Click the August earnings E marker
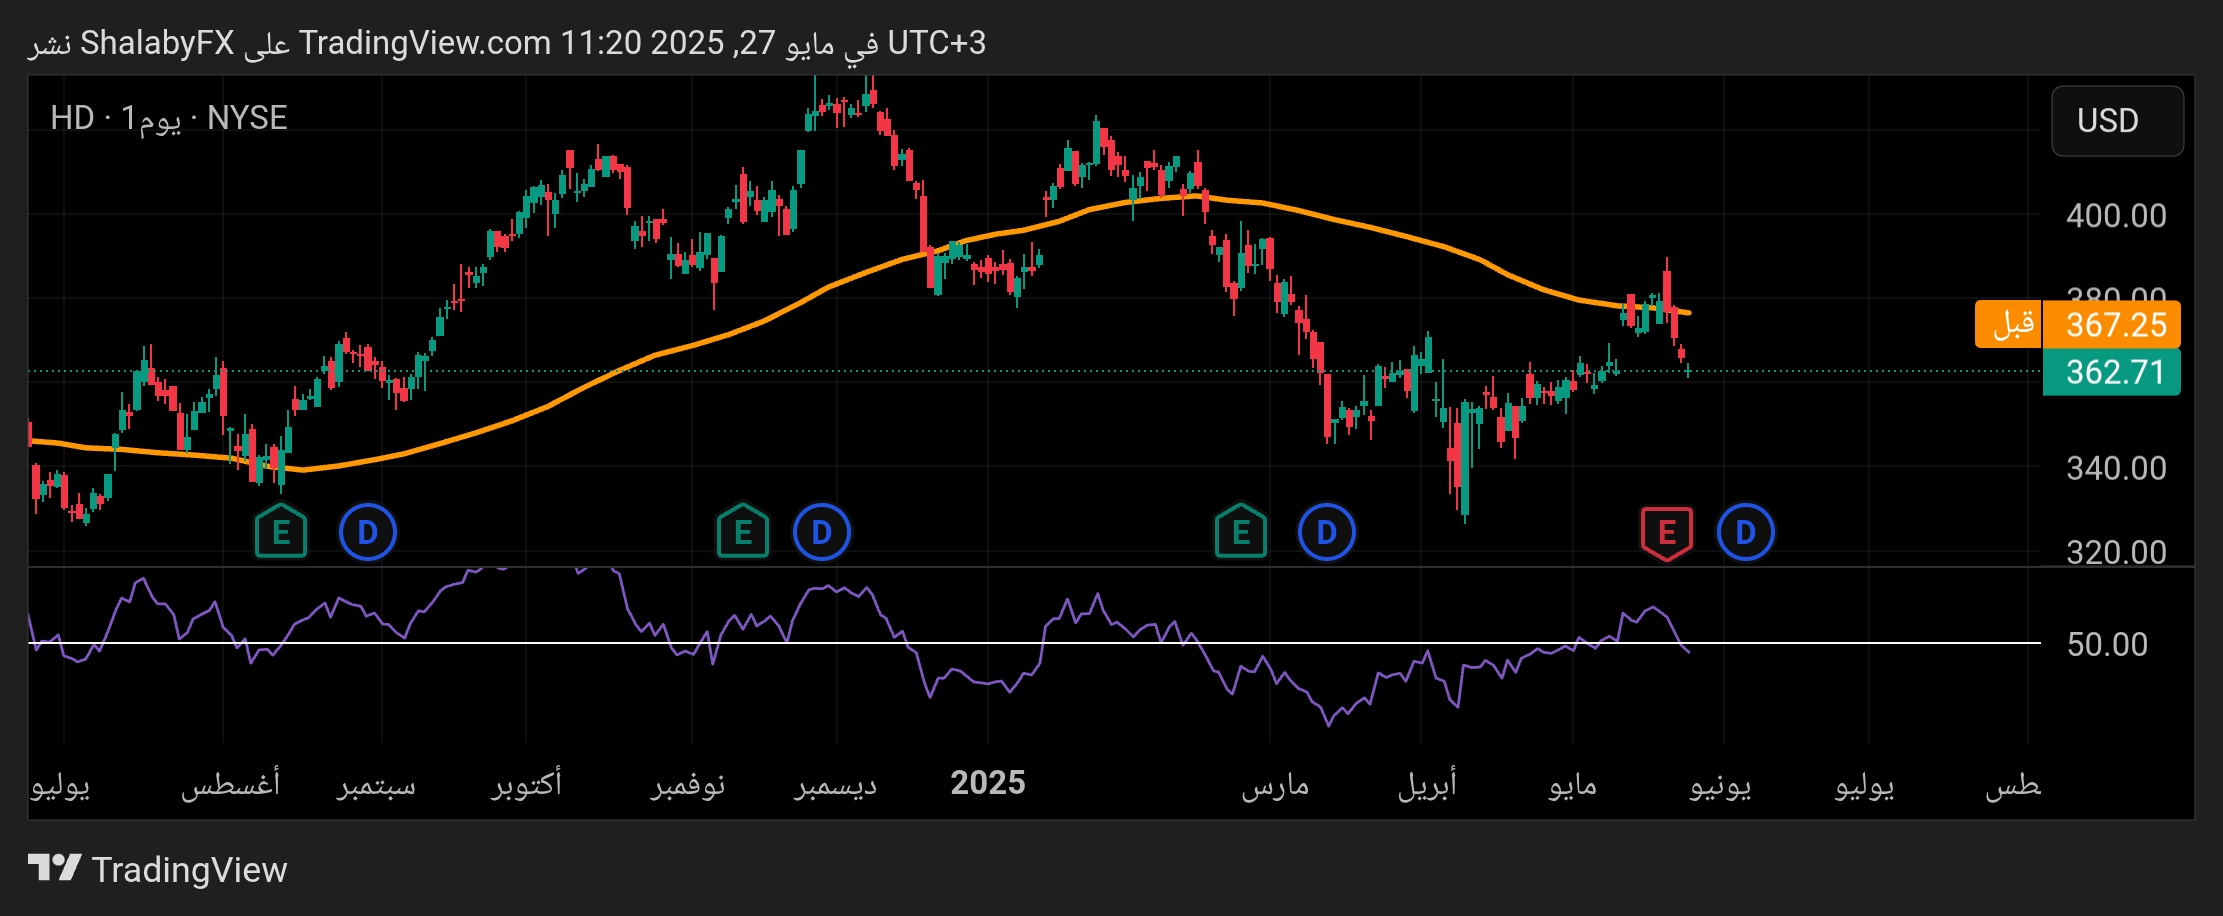This screenshot has height=916, width=2223. [x=281, y=532]
